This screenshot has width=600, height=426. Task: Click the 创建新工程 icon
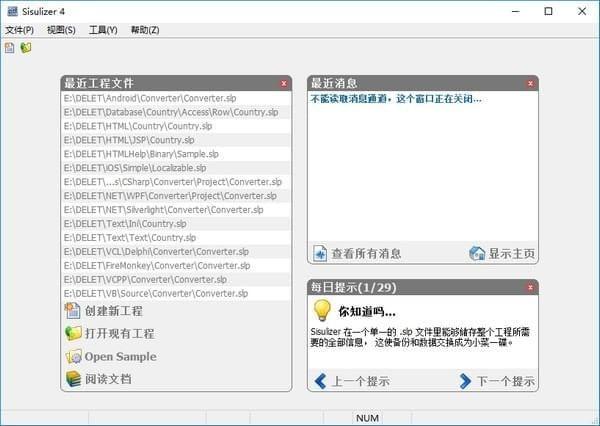(72, 311)
